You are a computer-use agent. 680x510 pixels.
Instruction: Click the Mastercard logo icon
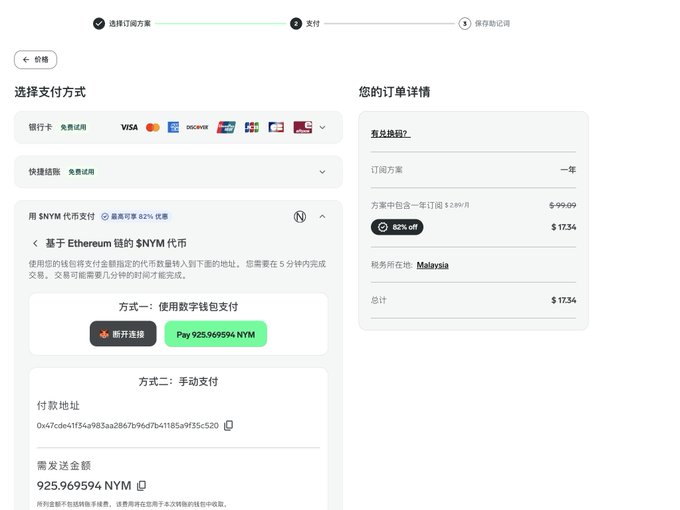pyautogui.click(x=153, y=128)
